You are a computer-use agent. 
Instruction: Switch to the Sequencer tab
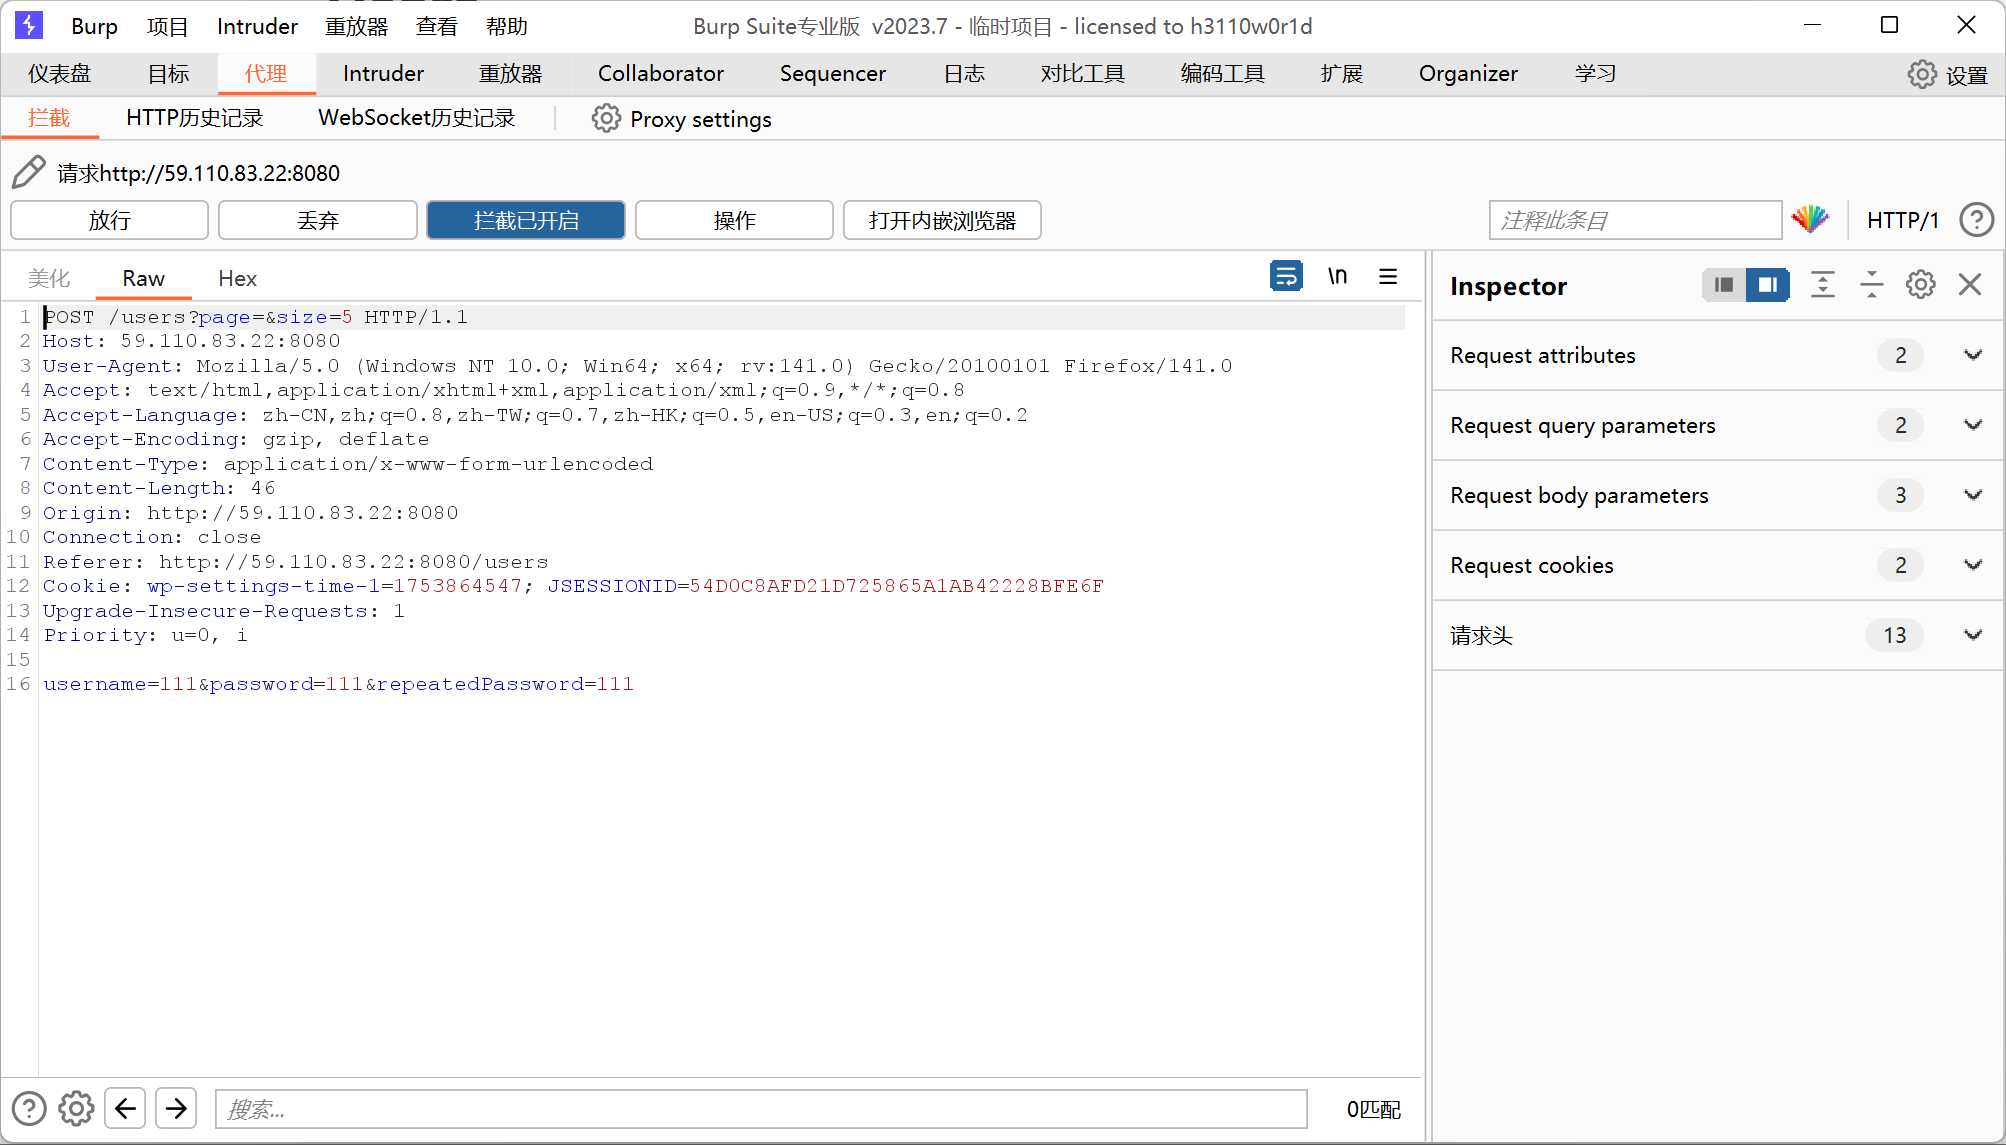coord(832,74)
